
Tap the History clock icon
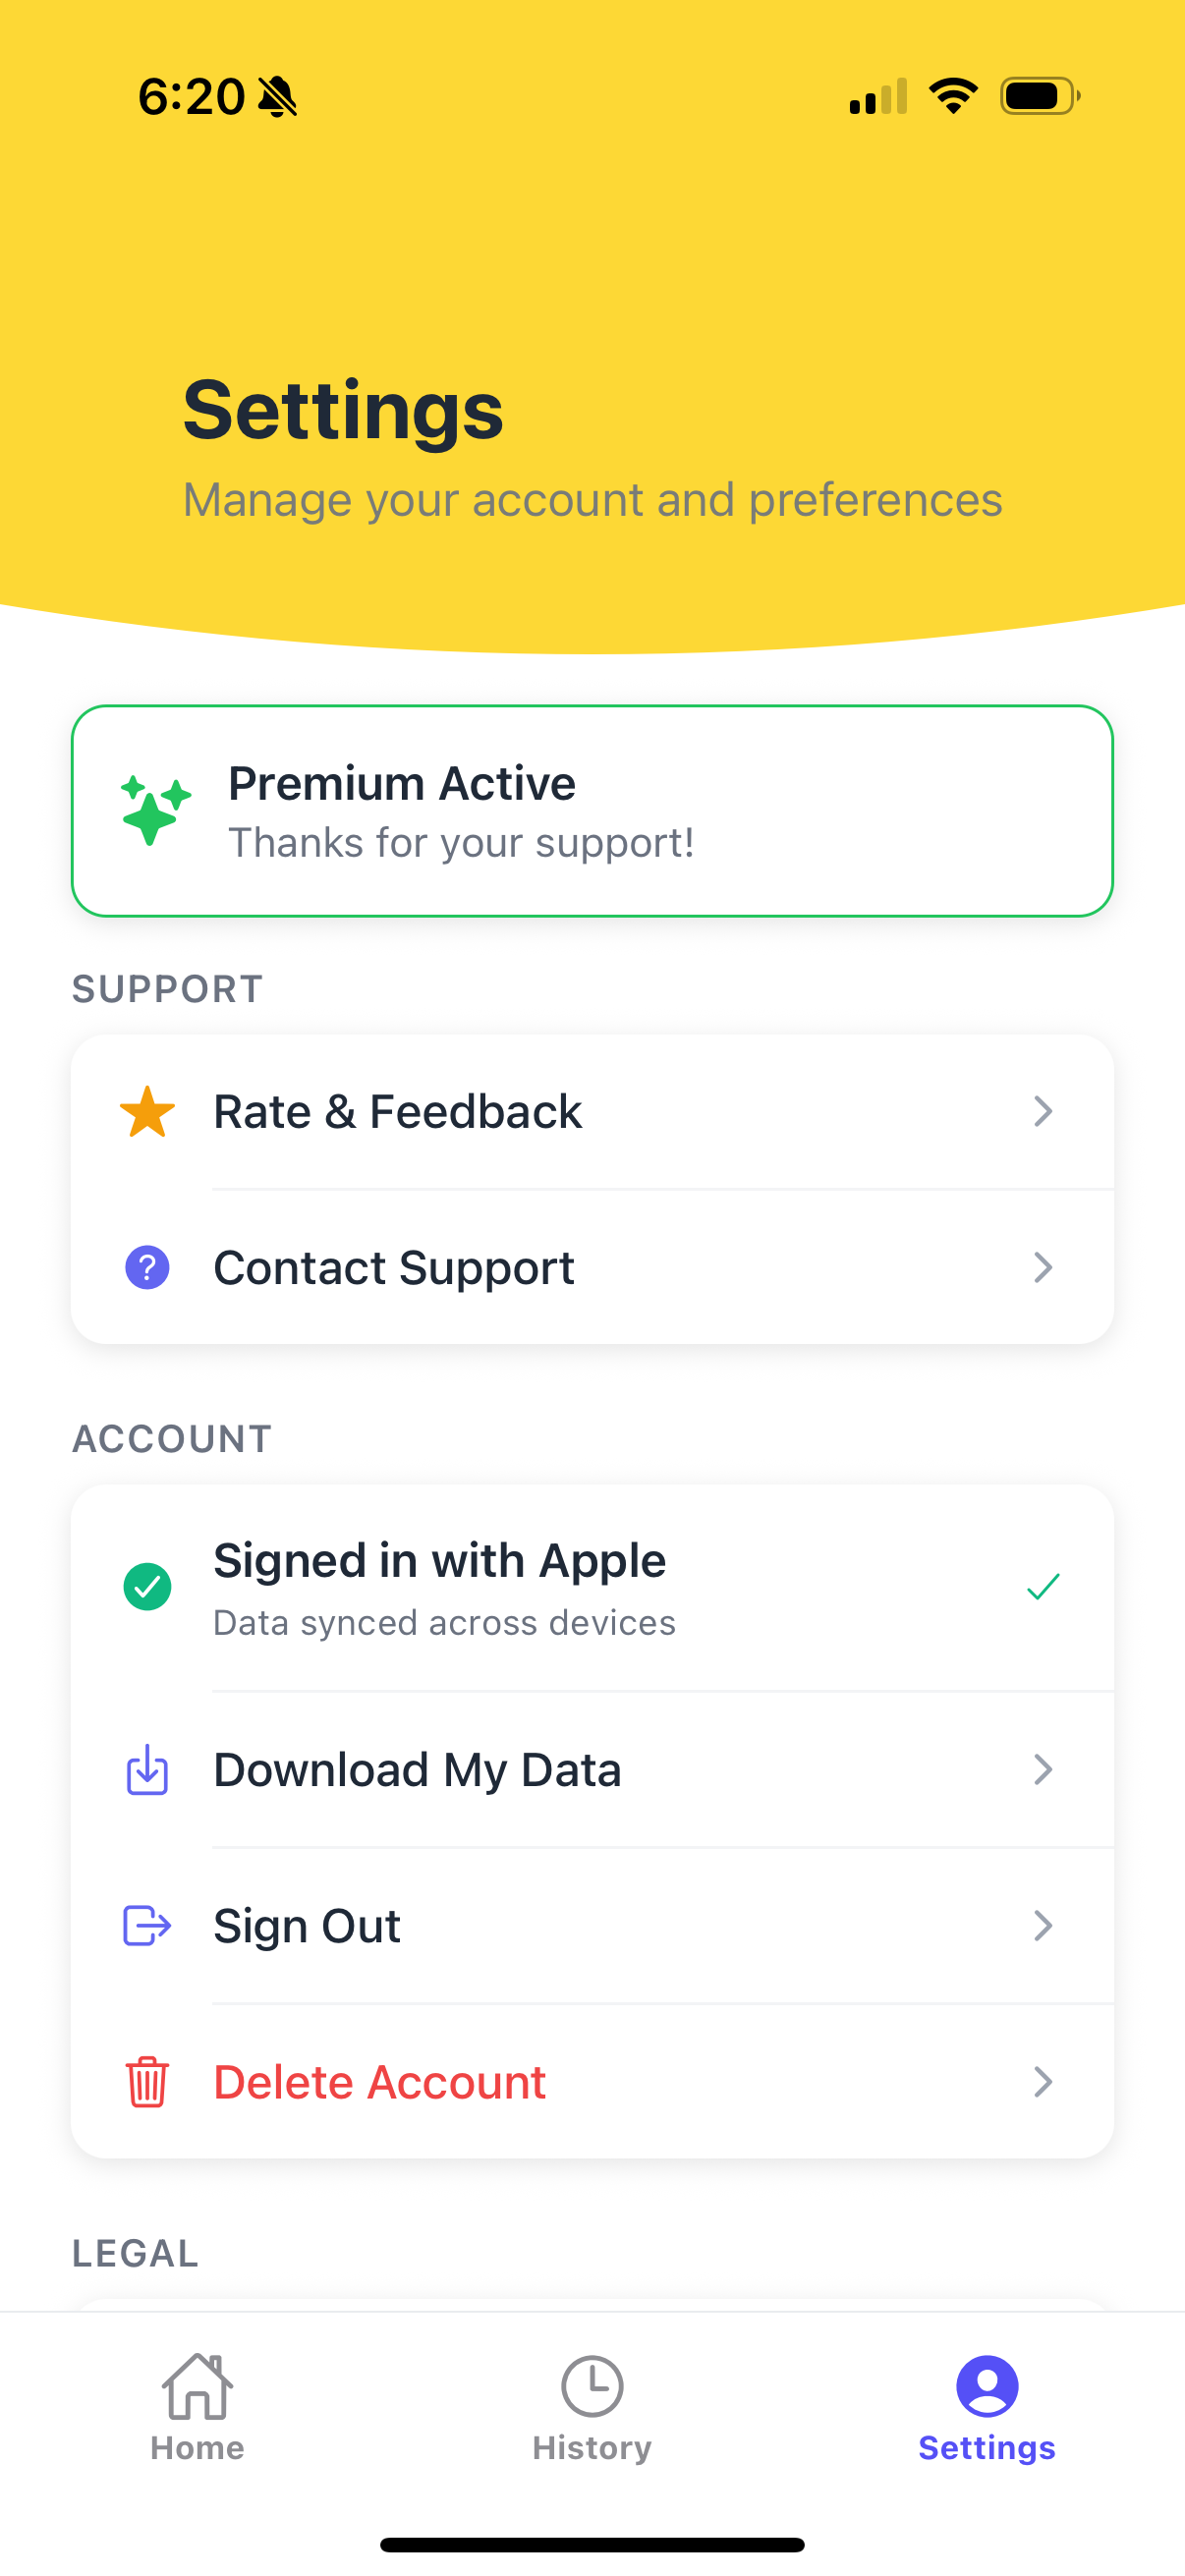pos(592,2386)
